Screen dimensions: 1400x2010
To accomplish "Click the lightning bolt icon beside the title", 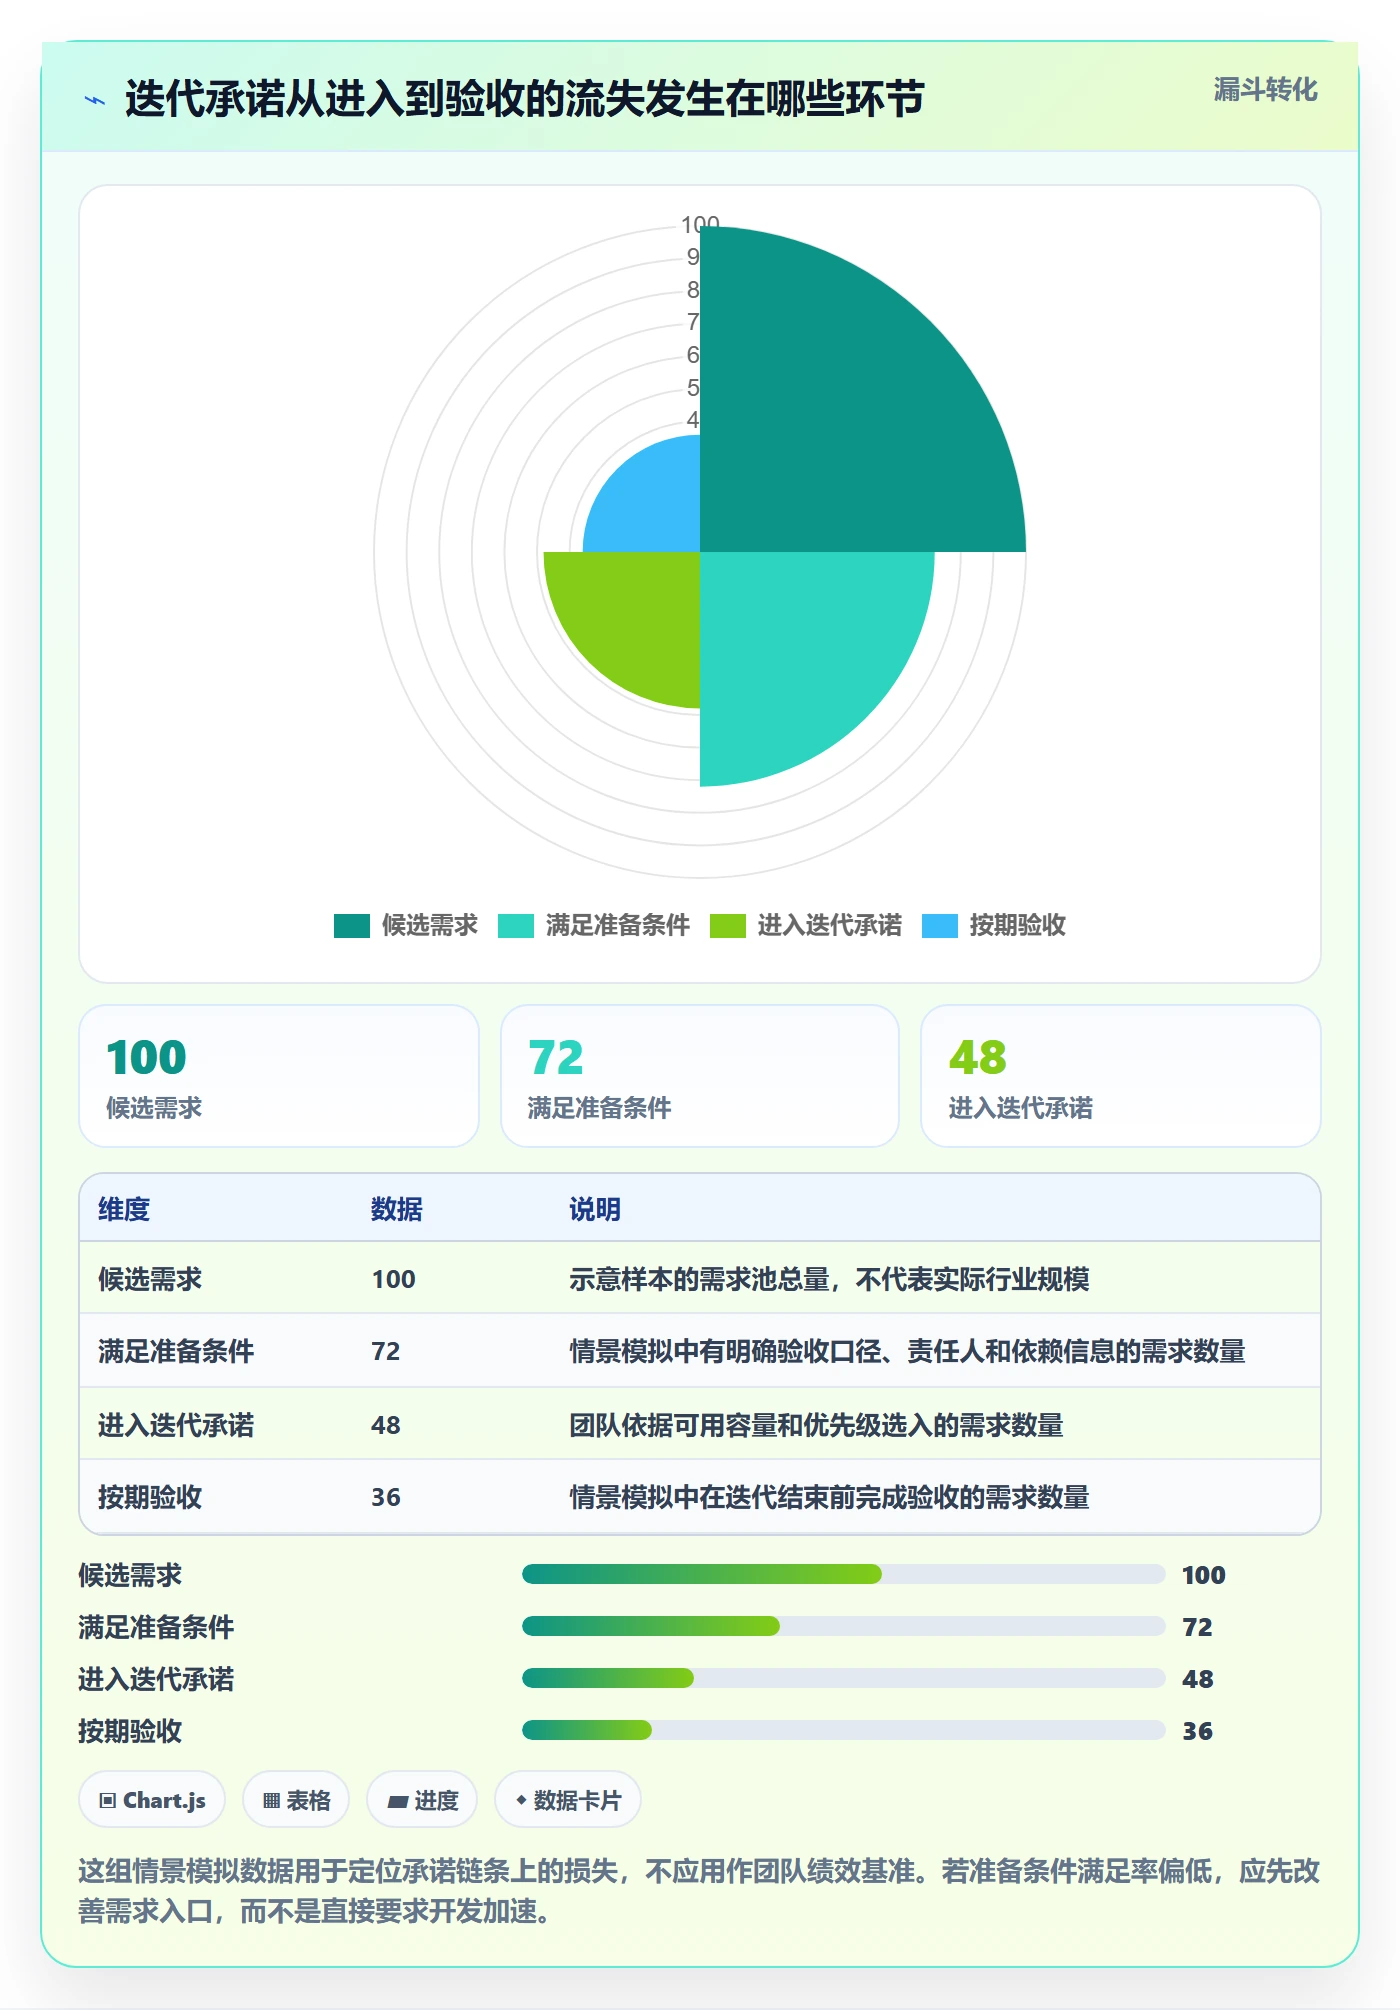I will [95, 100].
